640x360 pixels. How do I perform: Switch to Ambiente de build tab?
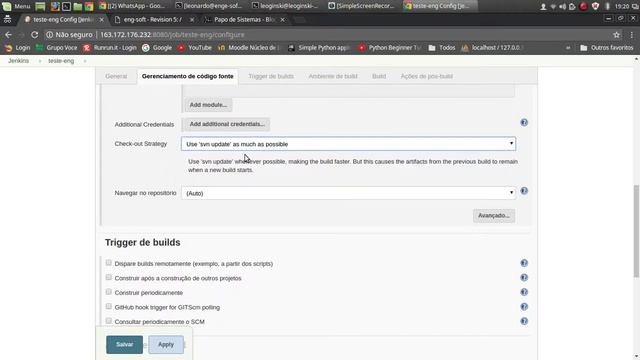point(333,76)
